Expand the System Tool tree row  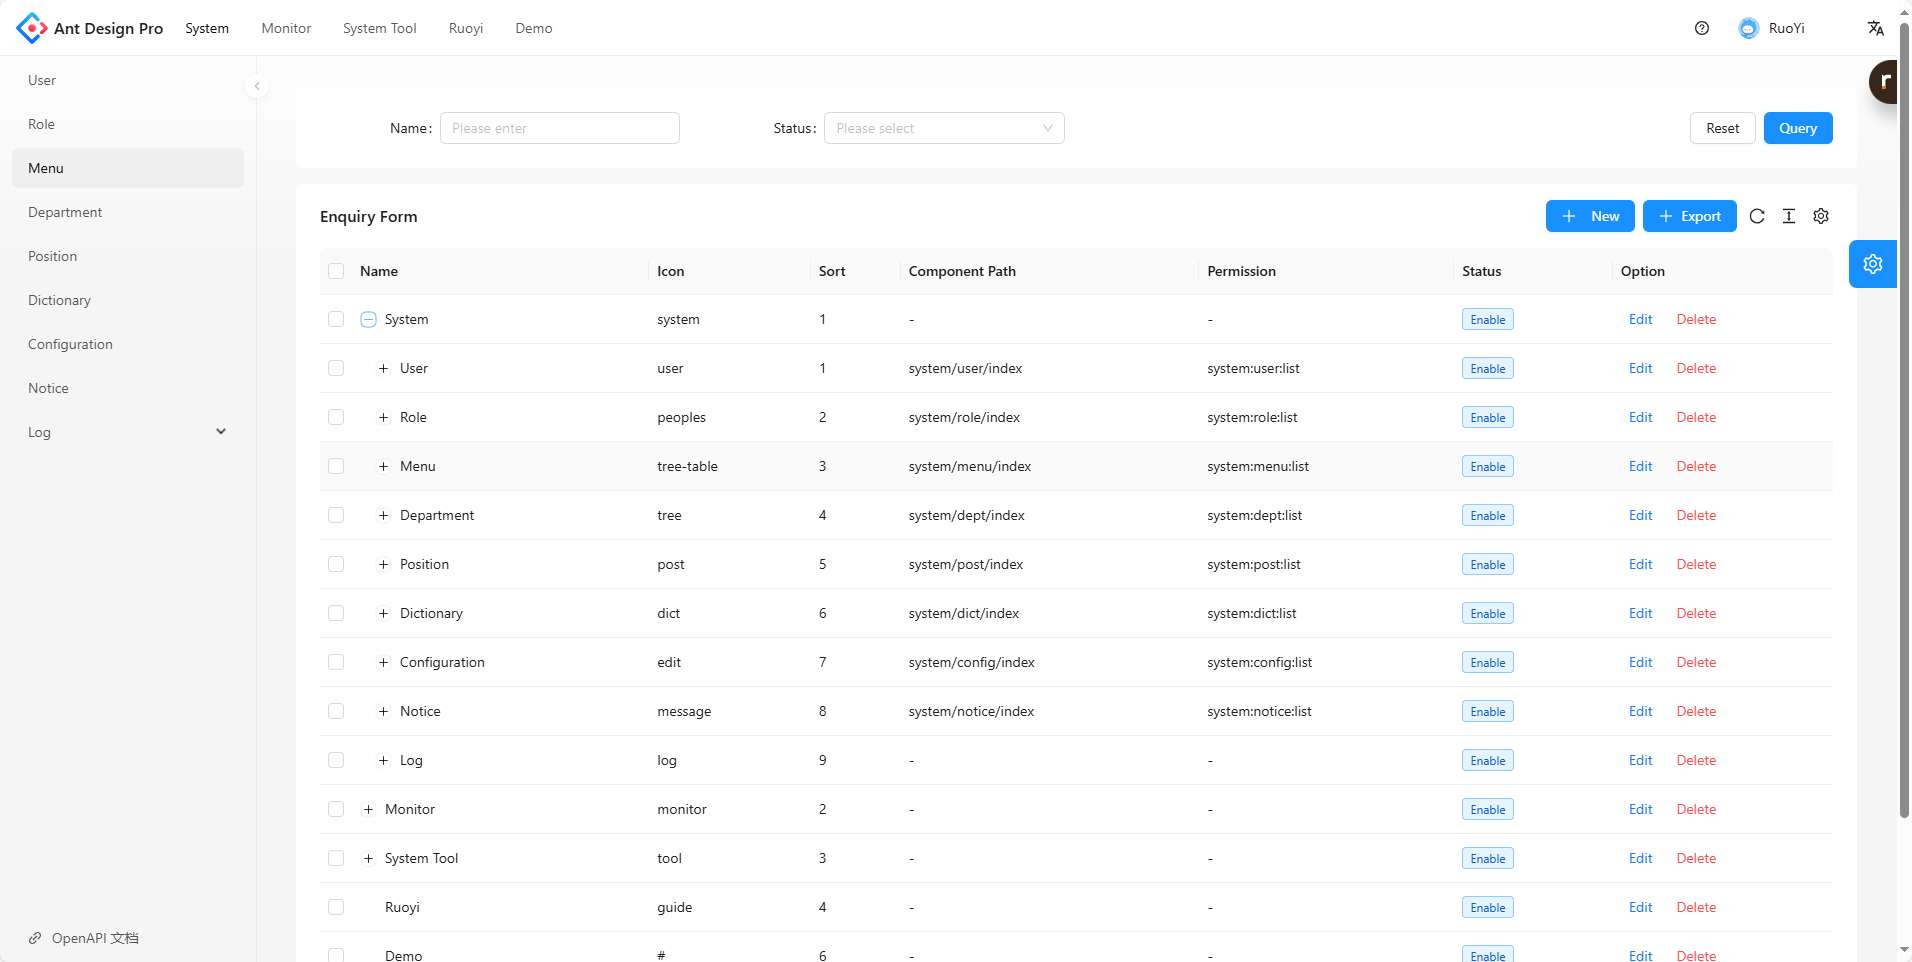(x=368, y=858)
